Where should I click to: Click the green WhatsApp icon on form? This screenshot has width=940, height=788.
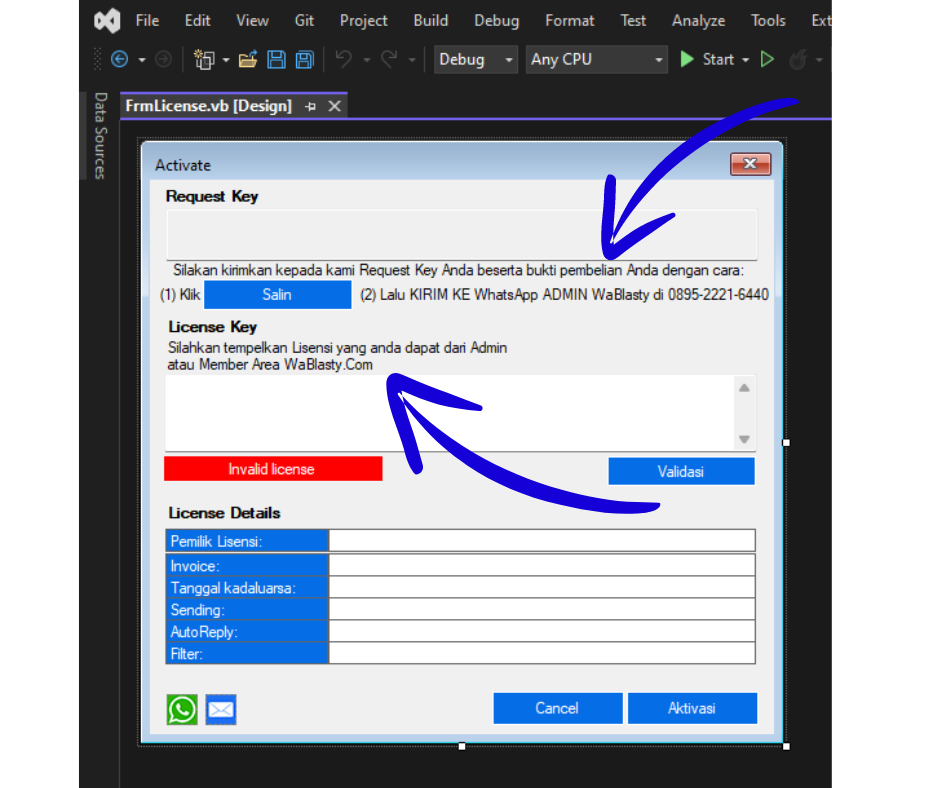[182, 710]
